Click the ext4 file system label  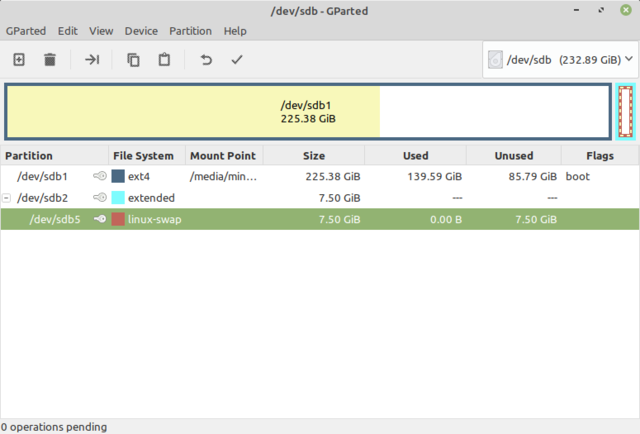coord(139,176)
